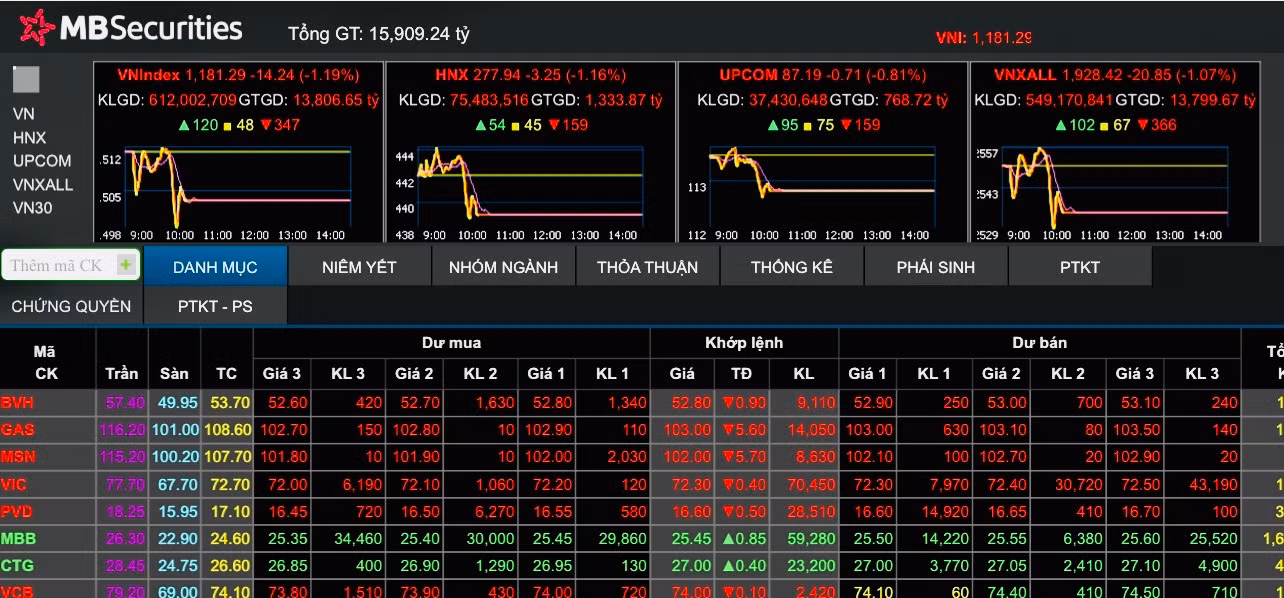Click the MB Securities logo
The image size is (1284, 598).
(131, 29)
